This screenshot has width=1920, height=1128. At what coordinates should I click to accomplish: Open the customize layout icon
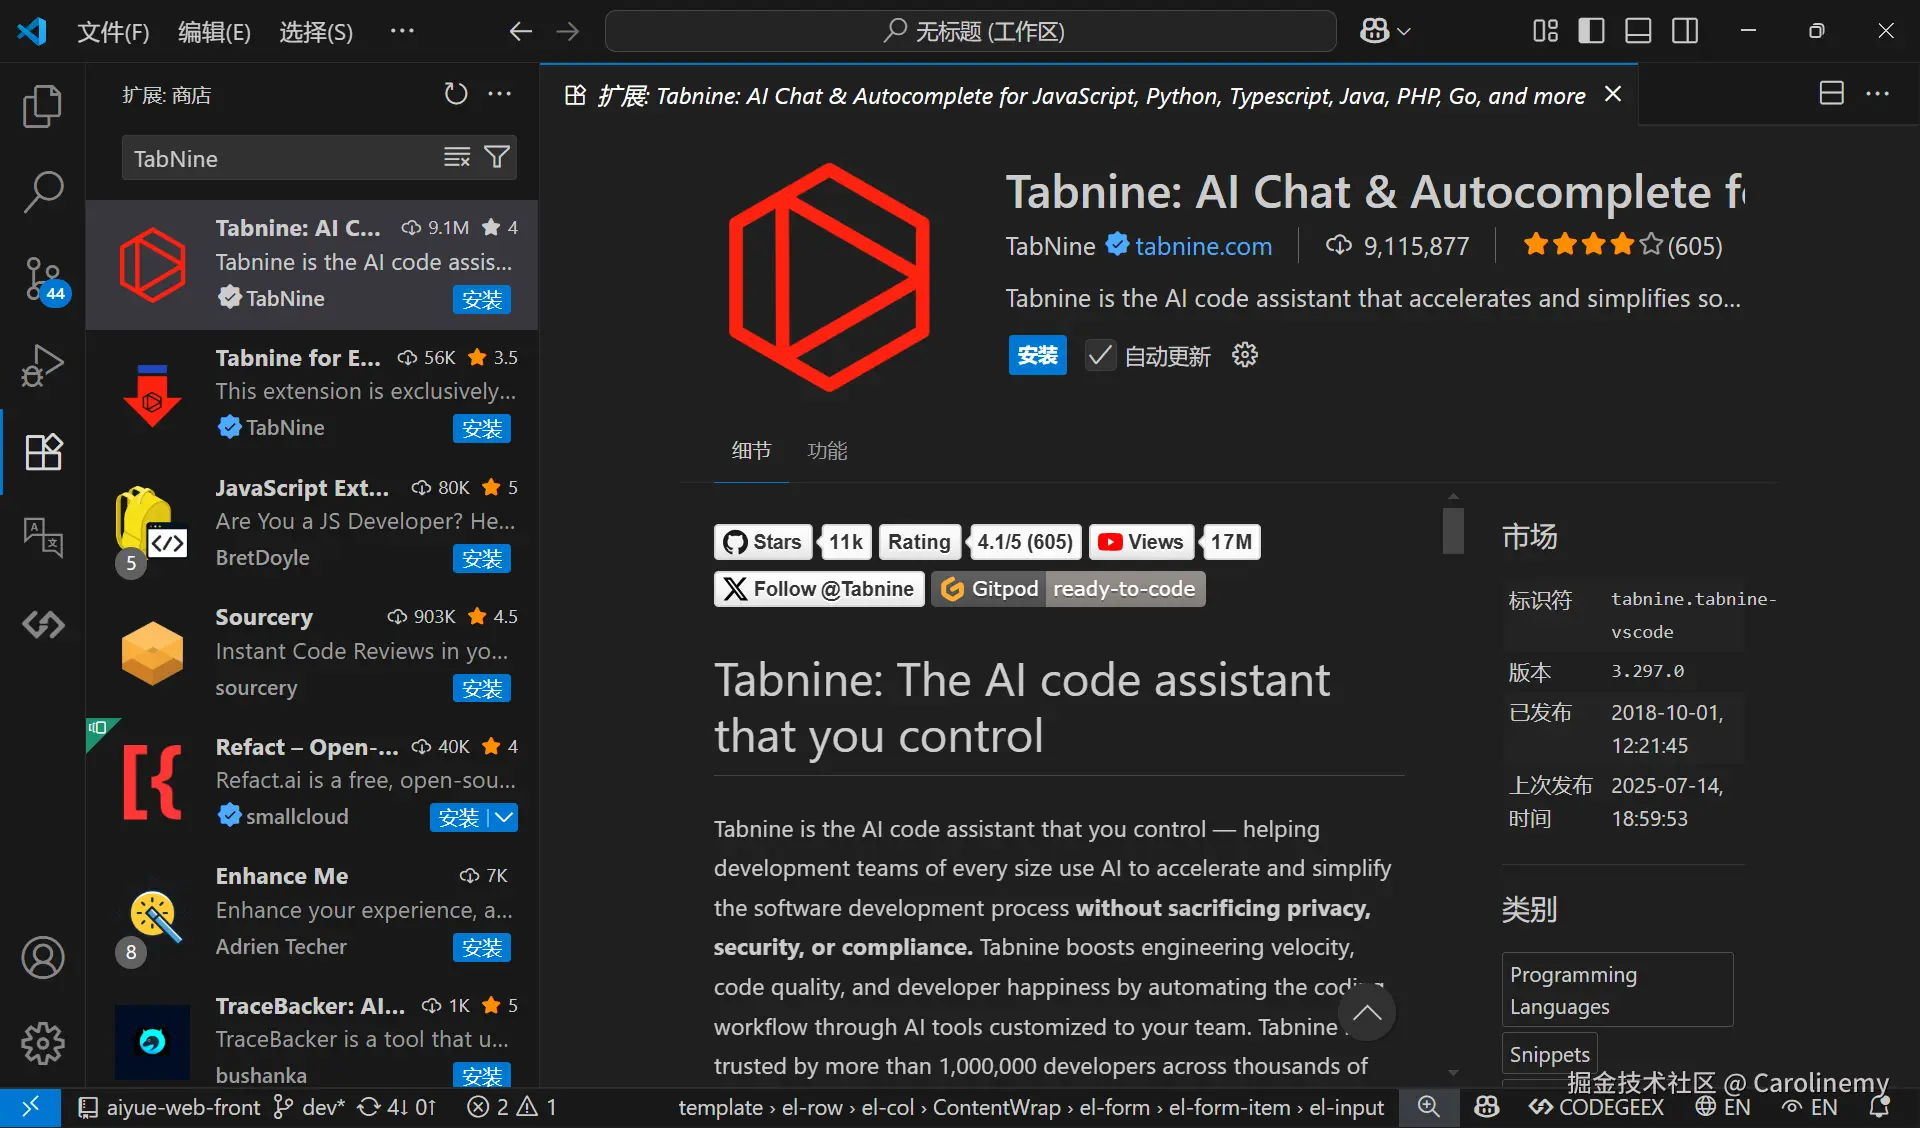pos(1545,31)
